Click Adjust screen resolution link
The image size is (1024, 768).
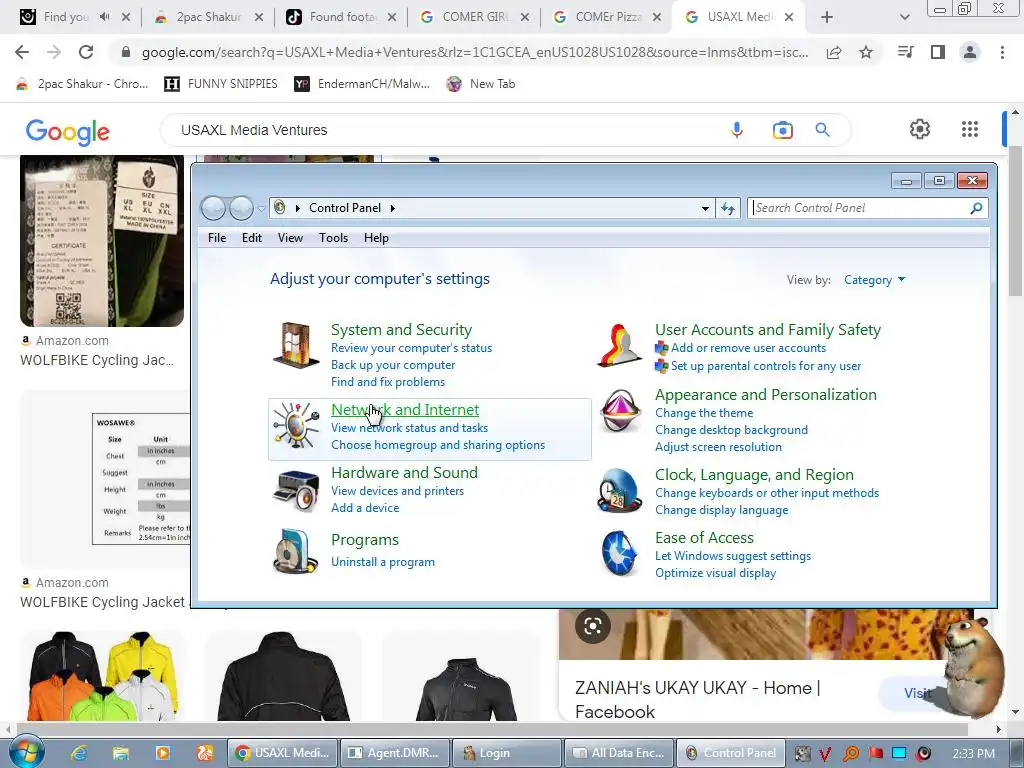click(718, 447)
